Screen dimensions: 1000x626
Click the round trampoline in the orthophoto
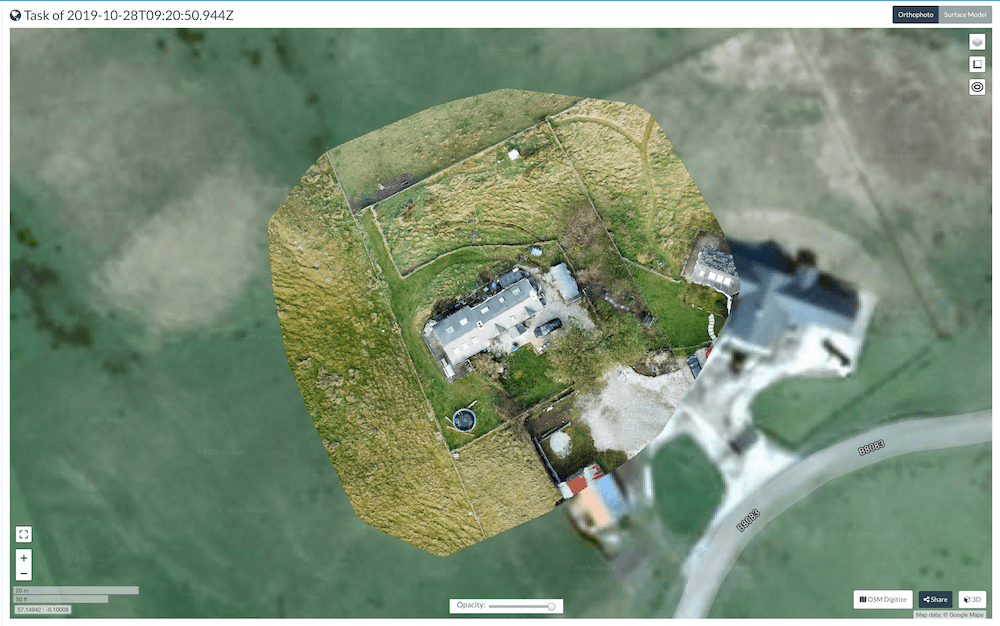pos(464,419)
